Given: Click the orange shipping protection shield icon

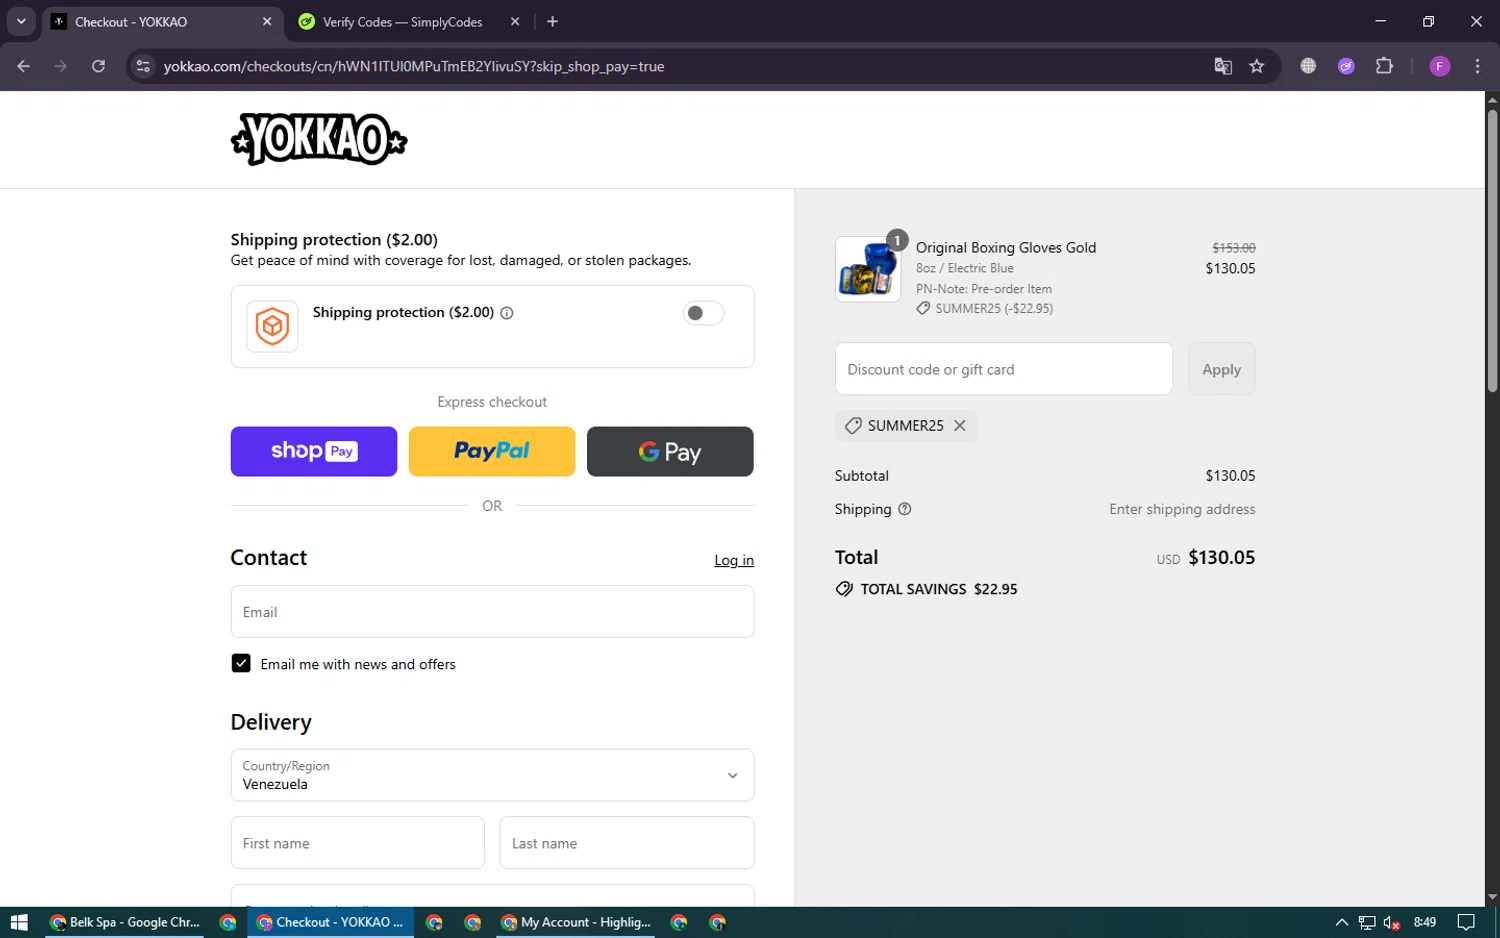Looking at the screenshot, I should coord(272,326).
